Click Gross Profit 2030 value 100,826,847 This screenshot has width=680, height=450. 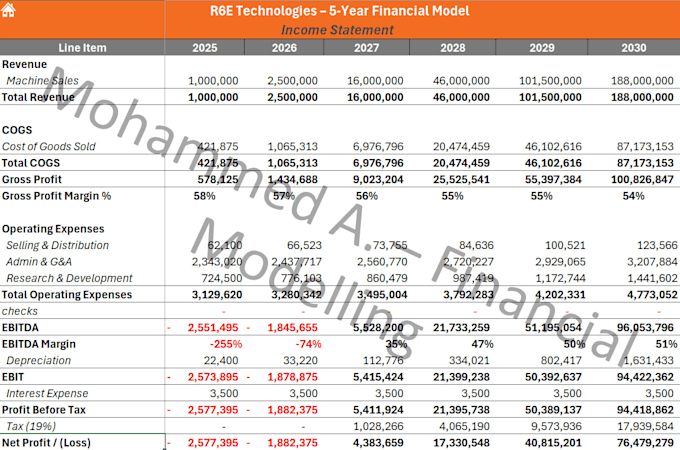(642, 179)
